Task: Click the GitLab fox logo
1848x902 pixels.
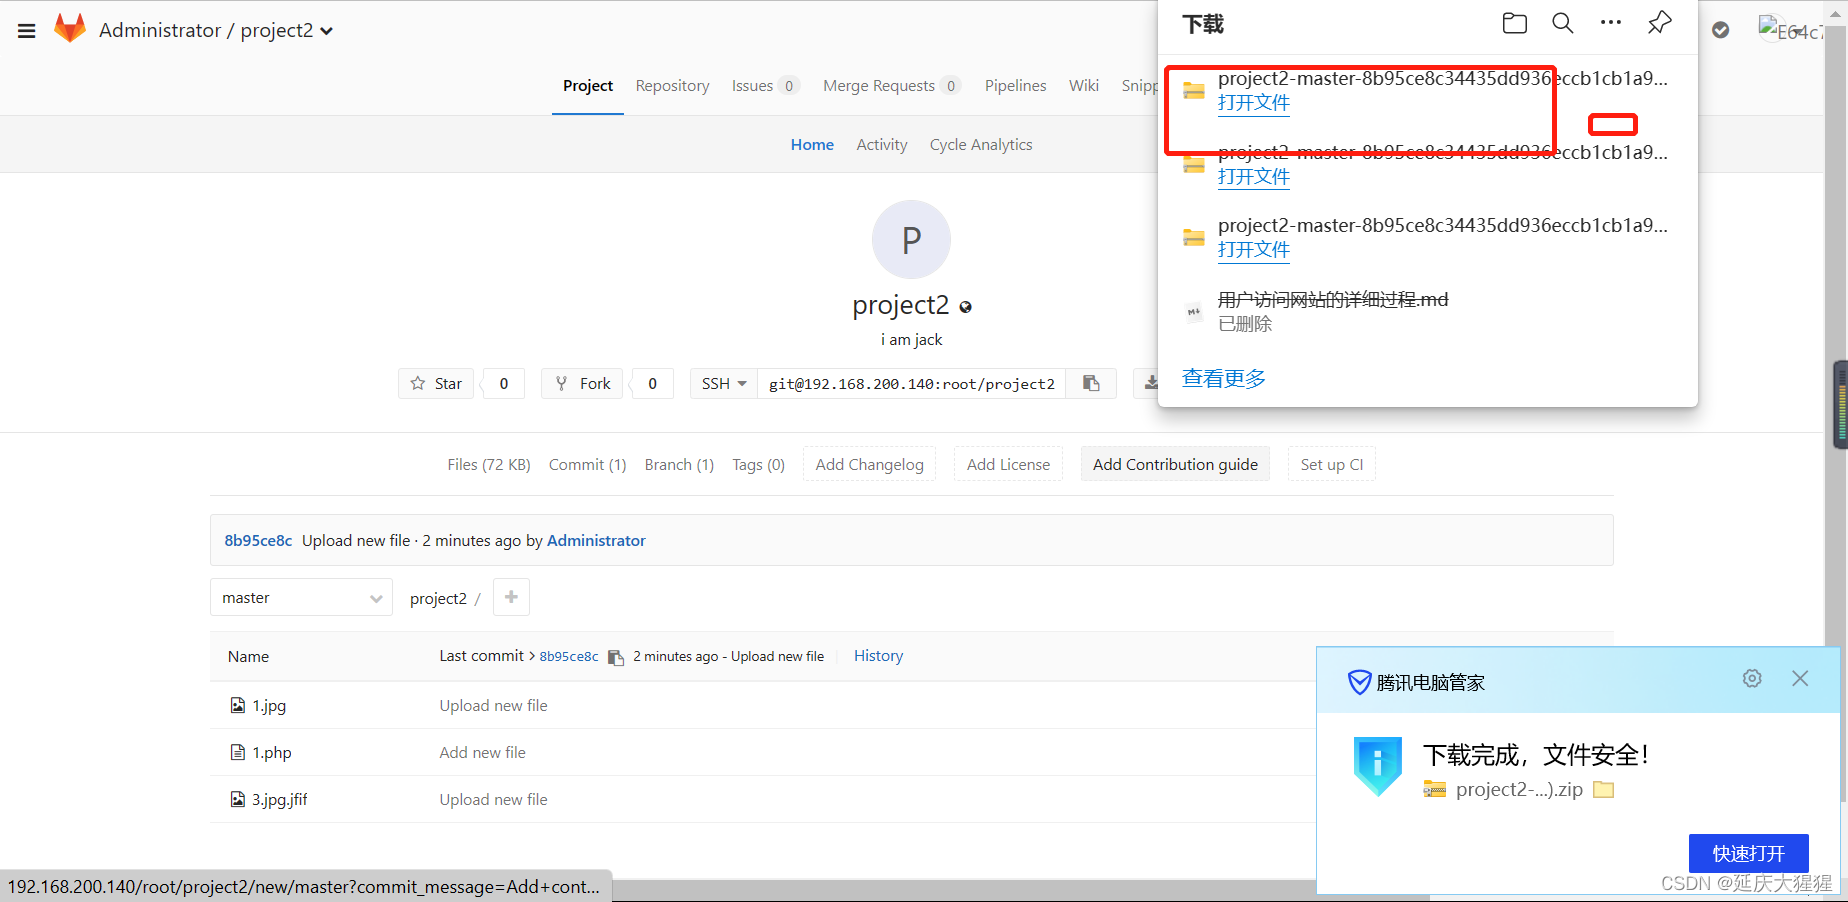Action: pos(70,29)
